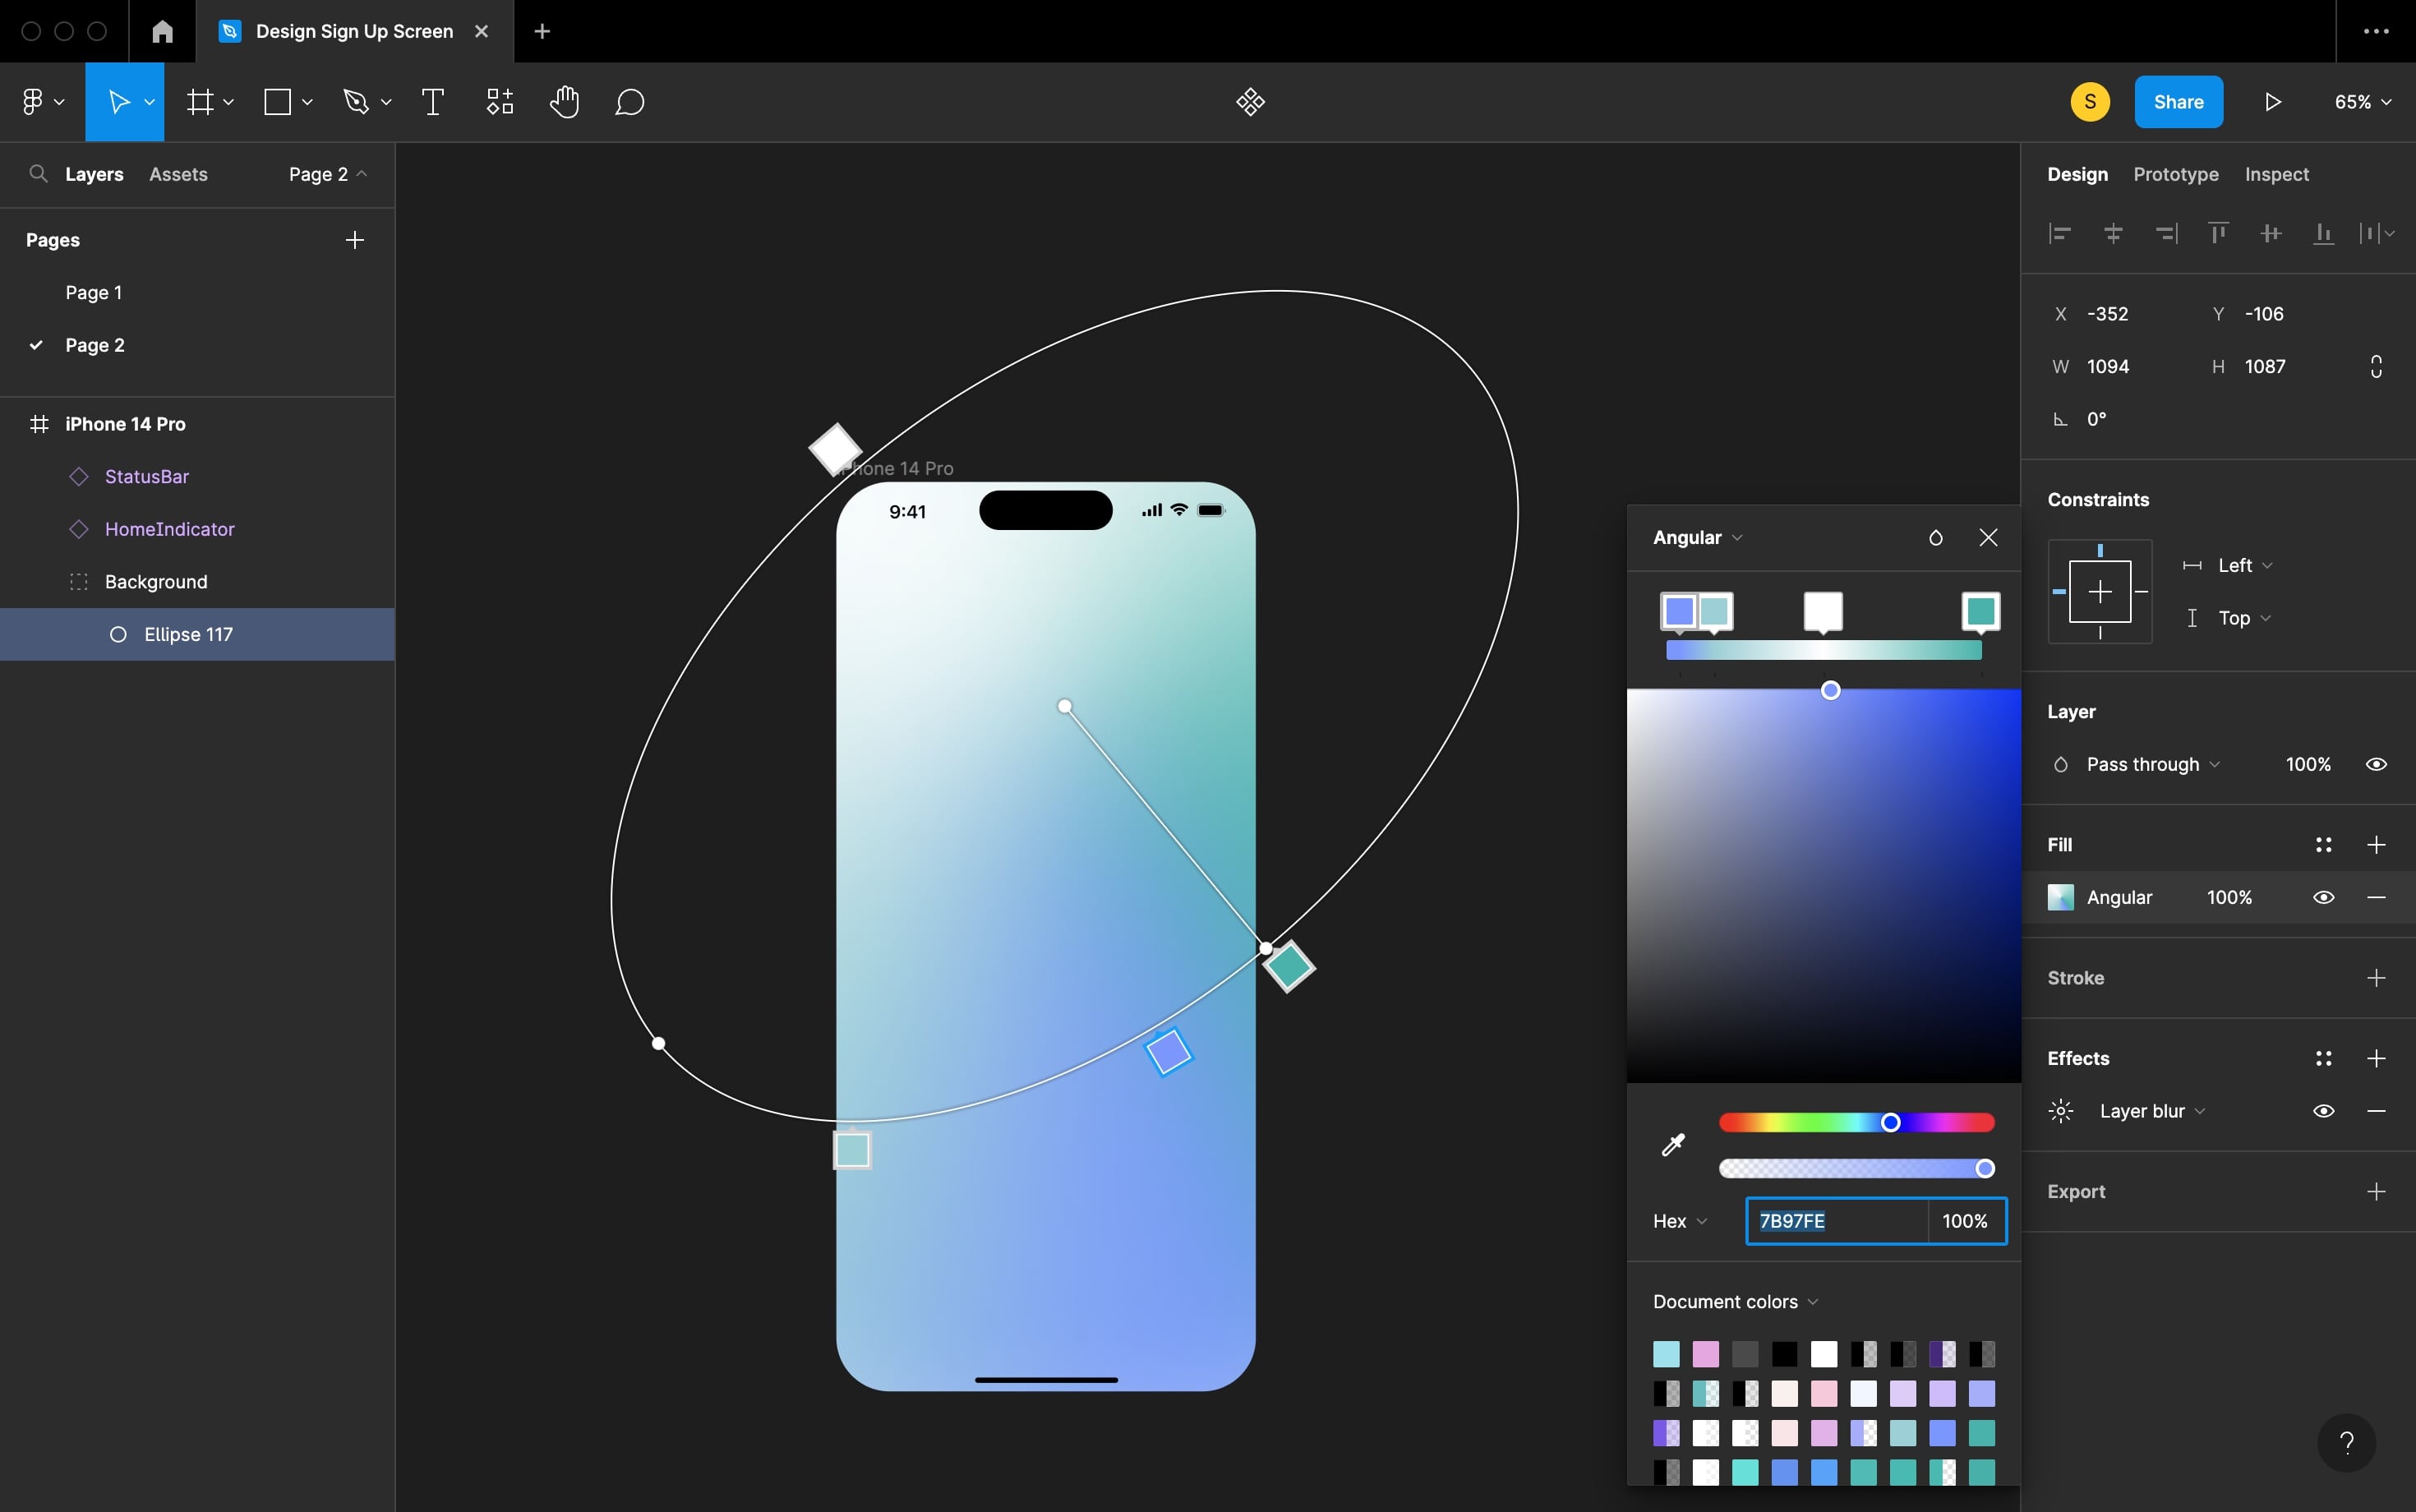Open the Assets tab
The height and width of the screenshot is (1512, 2416).
(x=178, y=174)
